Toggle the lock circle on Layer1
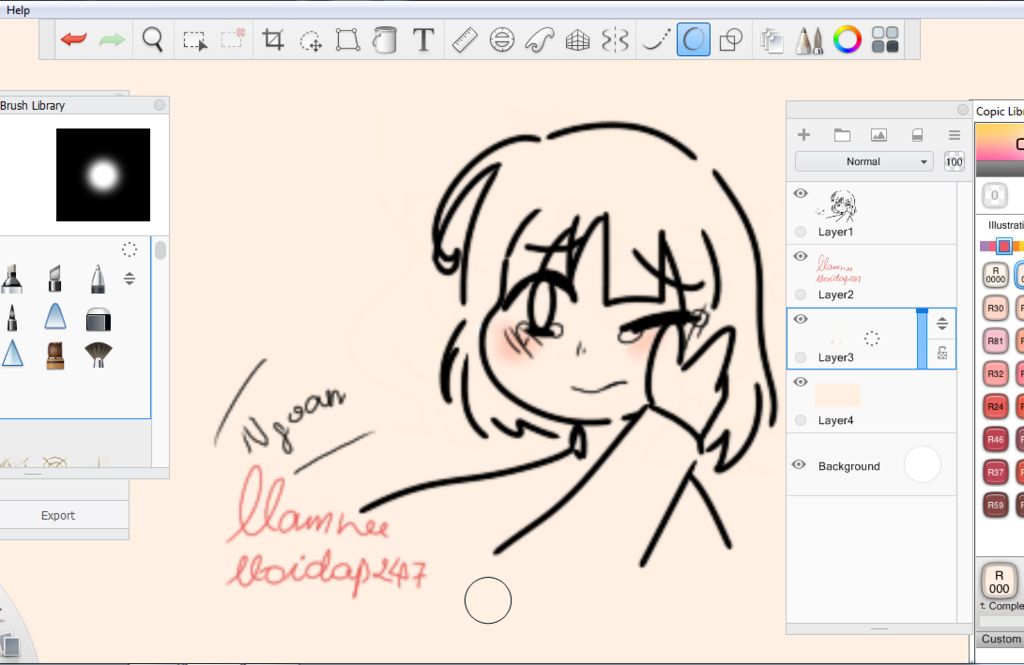 click(x=801, y=232)
